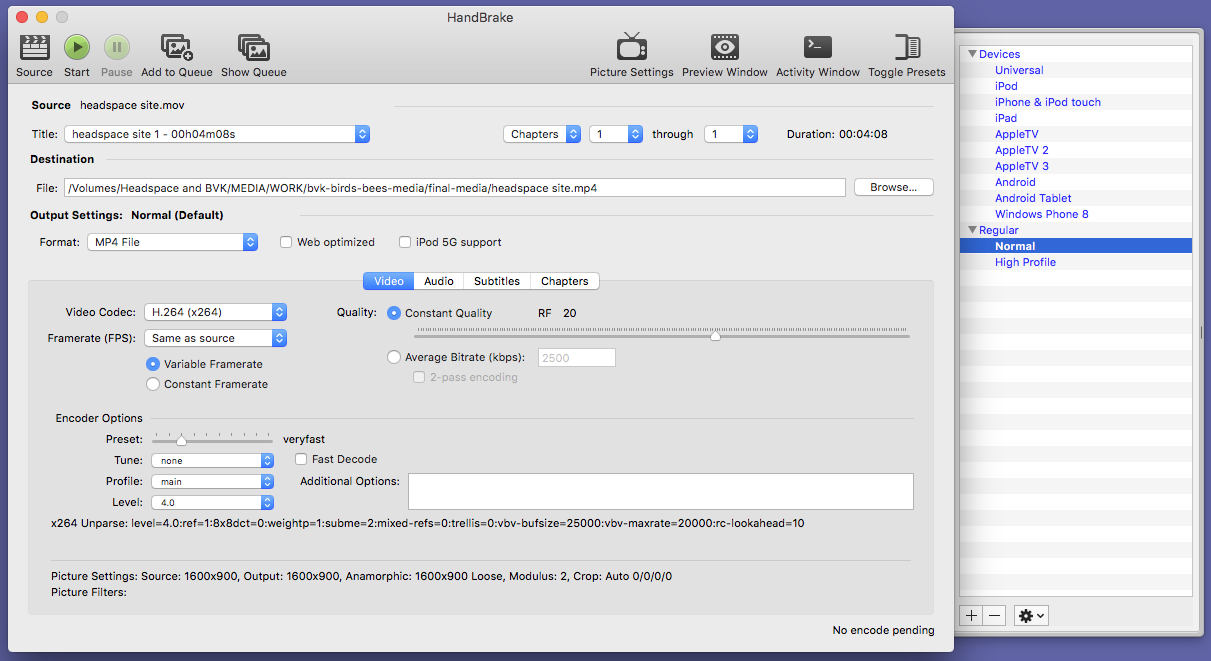Select the iPod preset
The width and height of the screenshot is (1211, 661).
1006,86
